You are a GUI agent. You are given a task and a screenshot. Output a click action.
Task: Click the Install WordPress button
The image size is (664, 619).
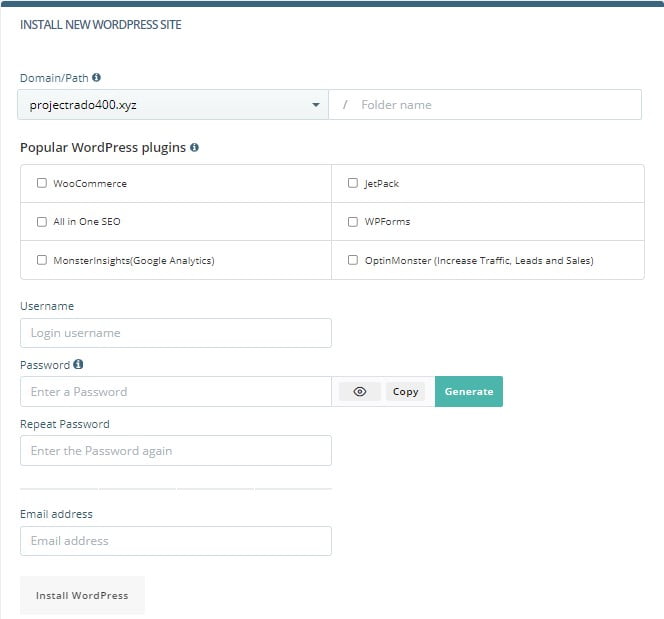point(82,595)
